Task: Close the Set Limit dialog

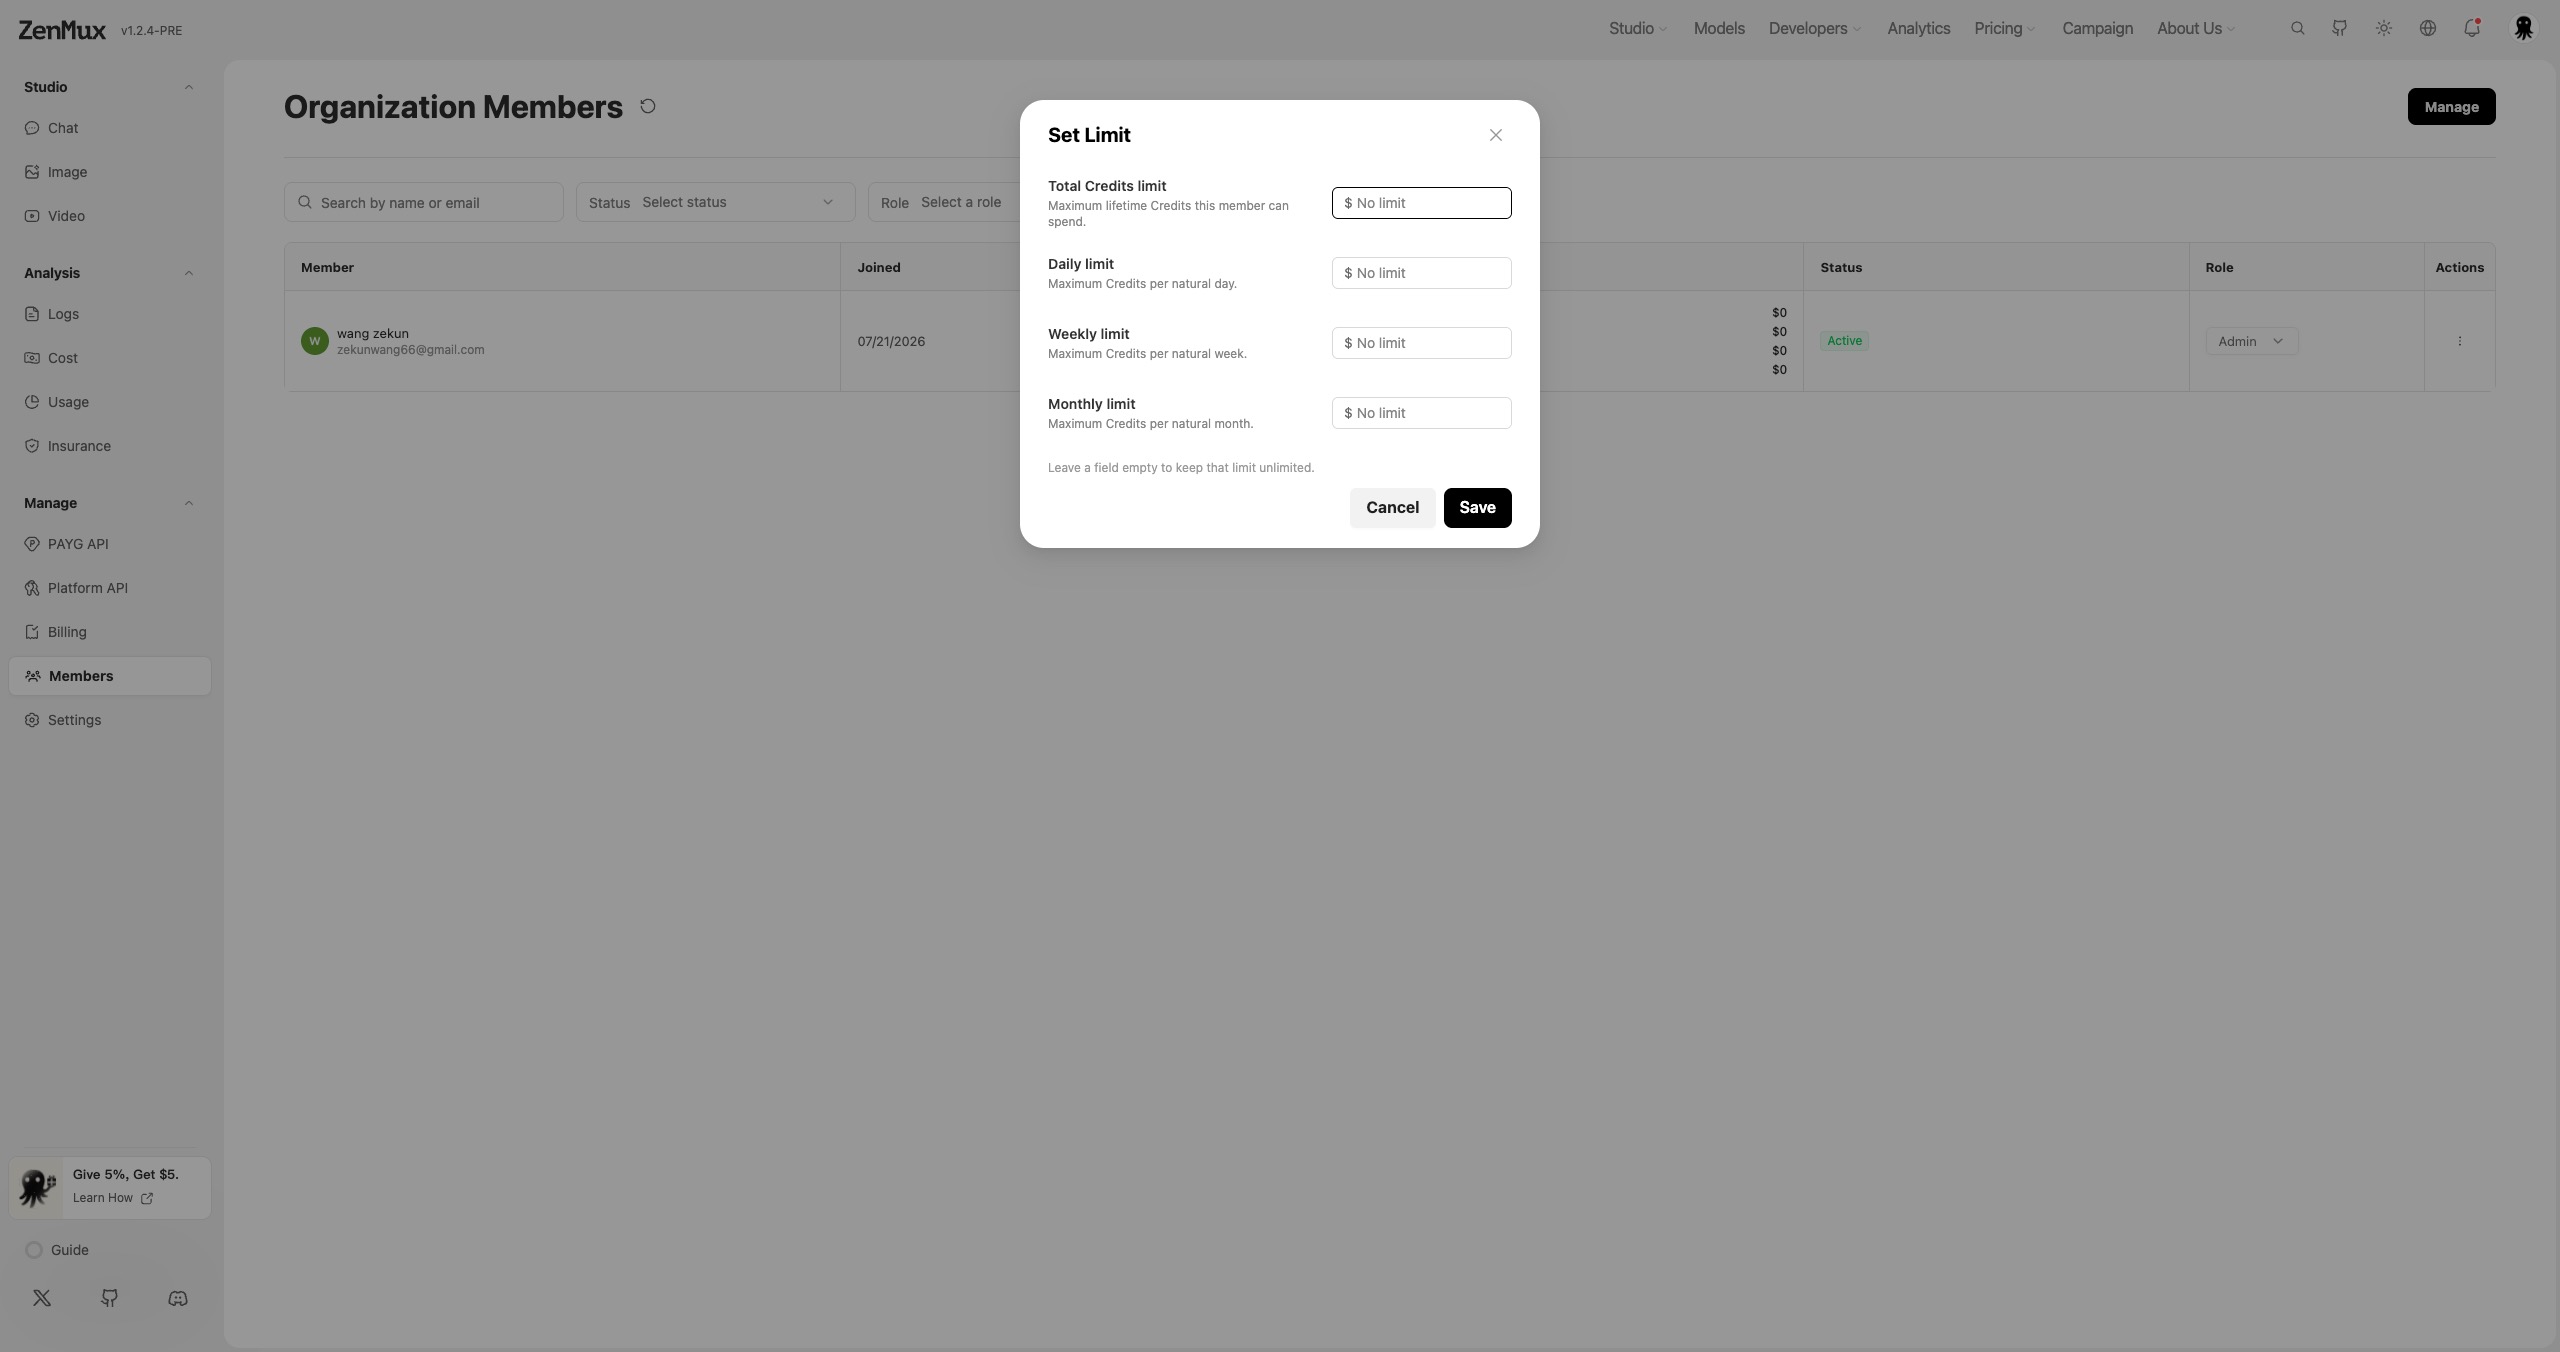Action: coord(1495,135)
